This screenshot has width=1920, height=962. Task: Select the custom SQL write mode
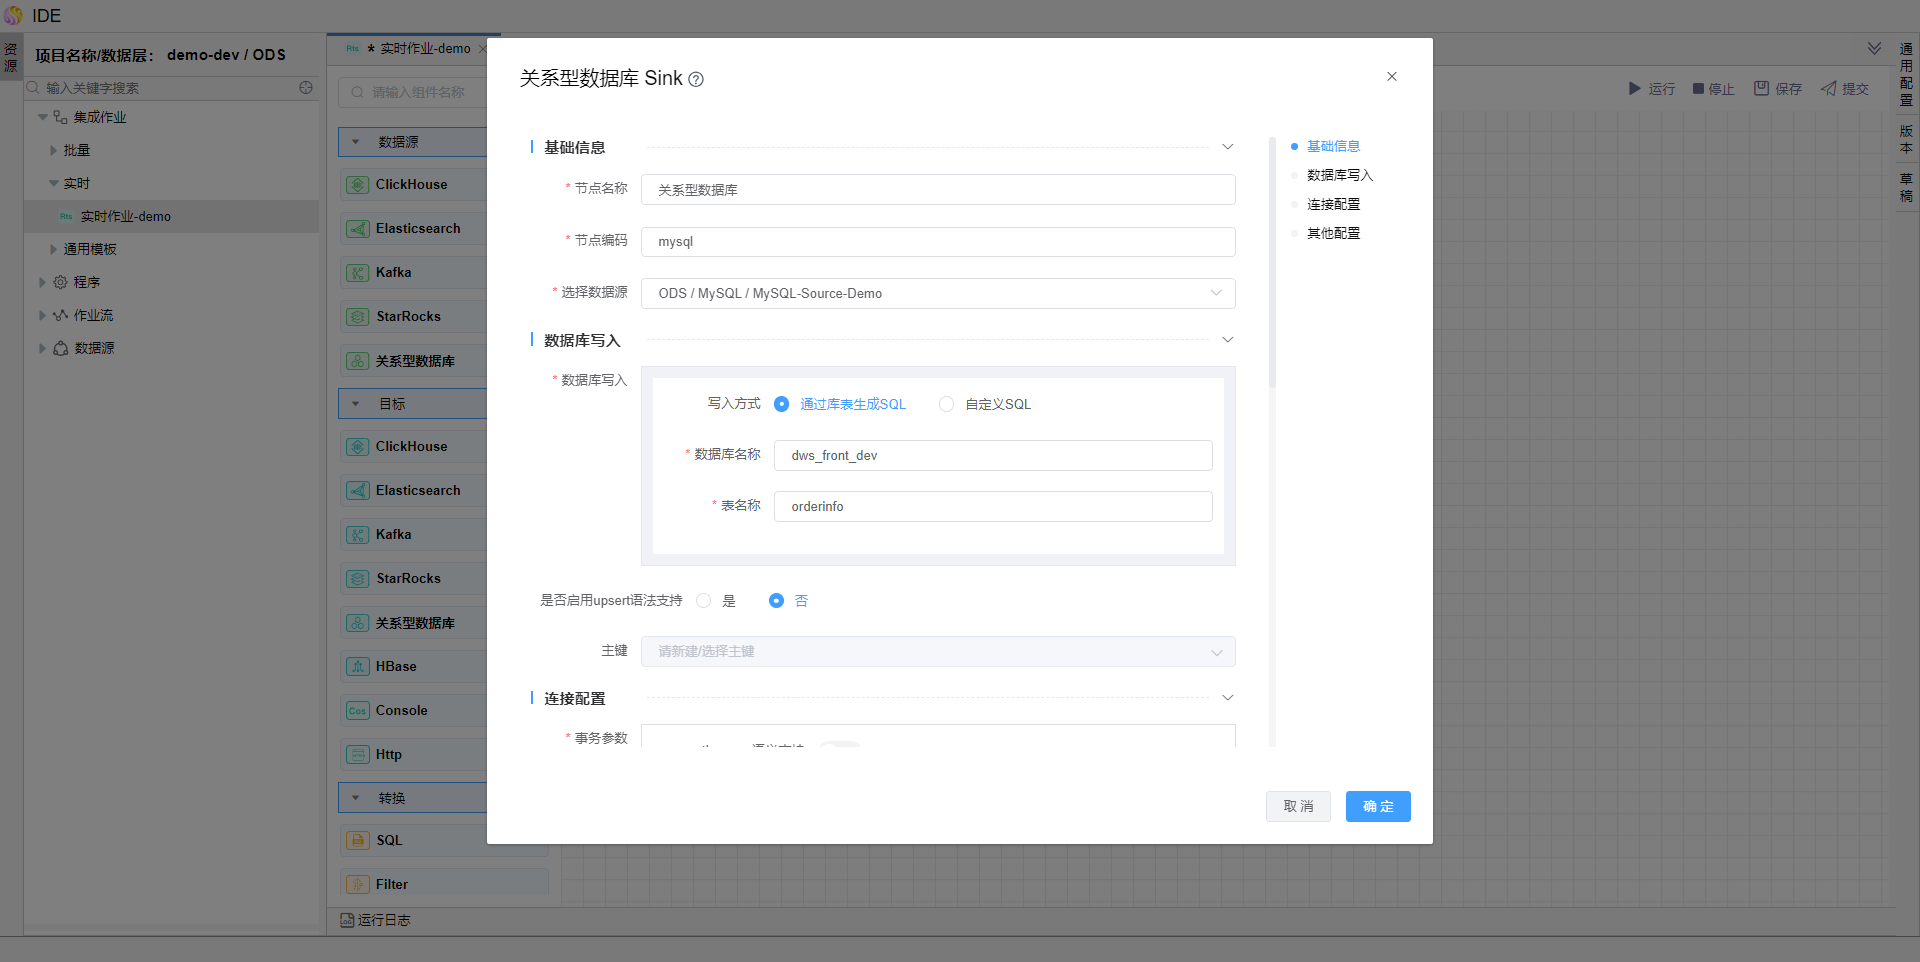tap(946, 405)
